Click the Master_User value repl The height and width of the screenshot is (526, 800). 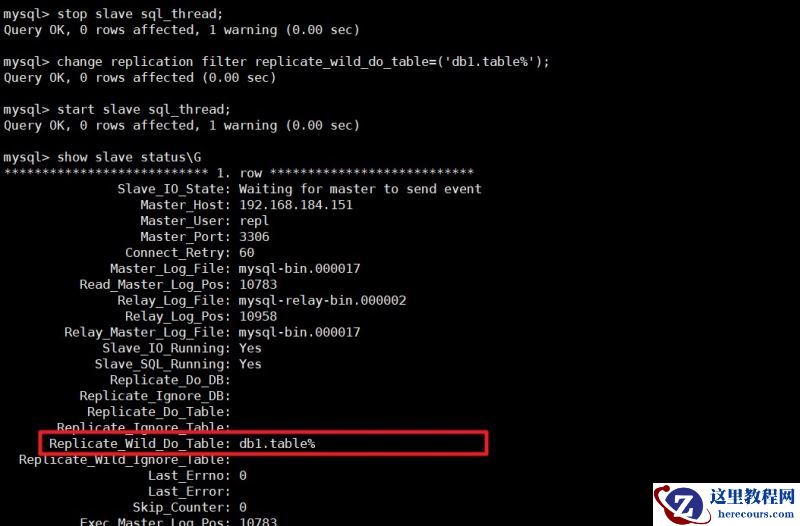point(254,221)
